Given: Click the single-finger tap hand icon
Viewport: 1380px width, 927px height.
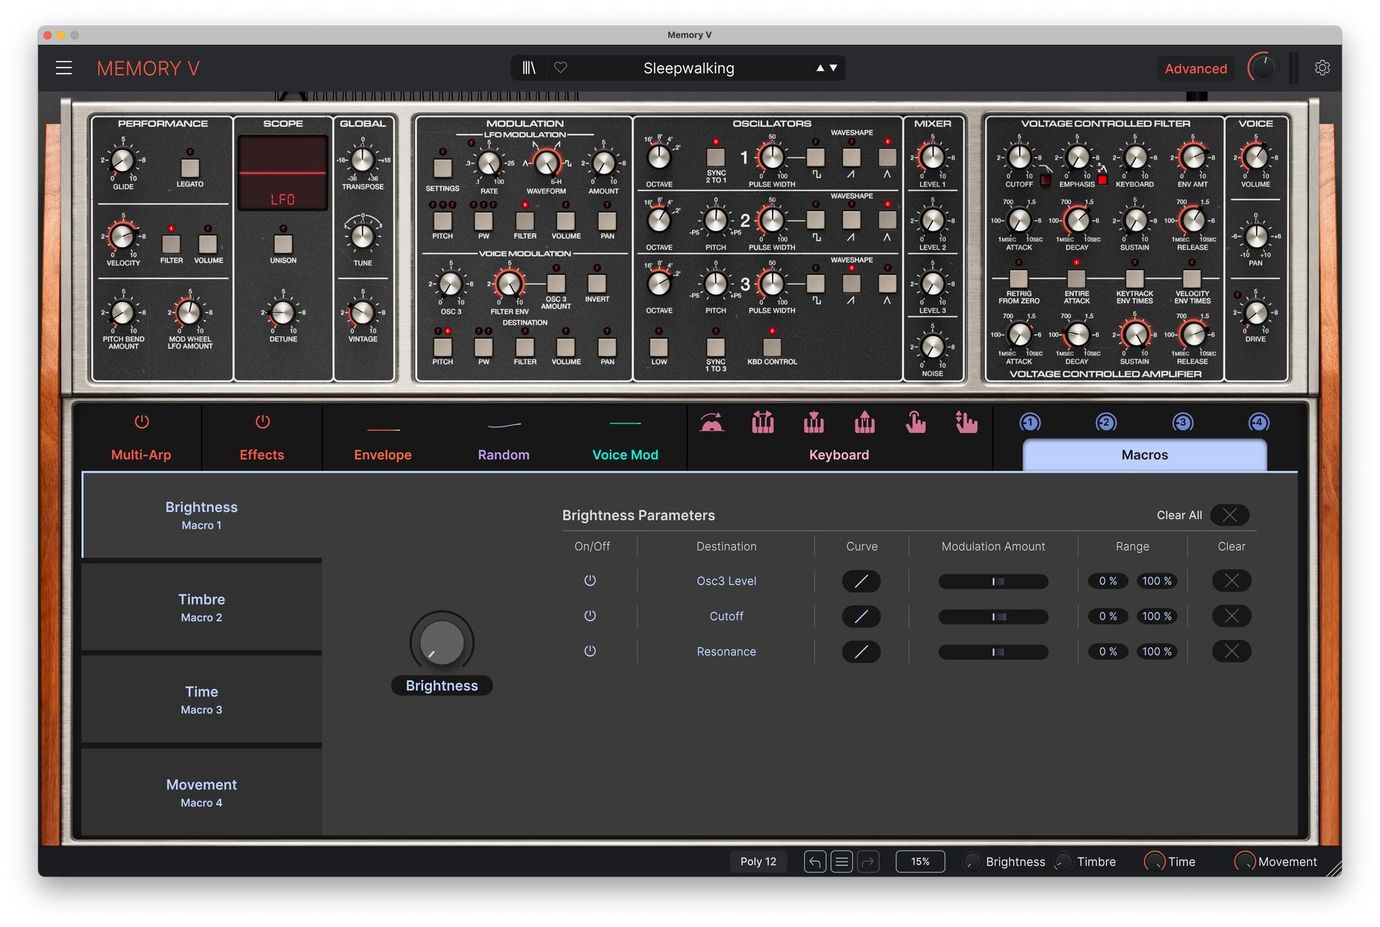Looking at the screenshot, I should coord(915,423).
